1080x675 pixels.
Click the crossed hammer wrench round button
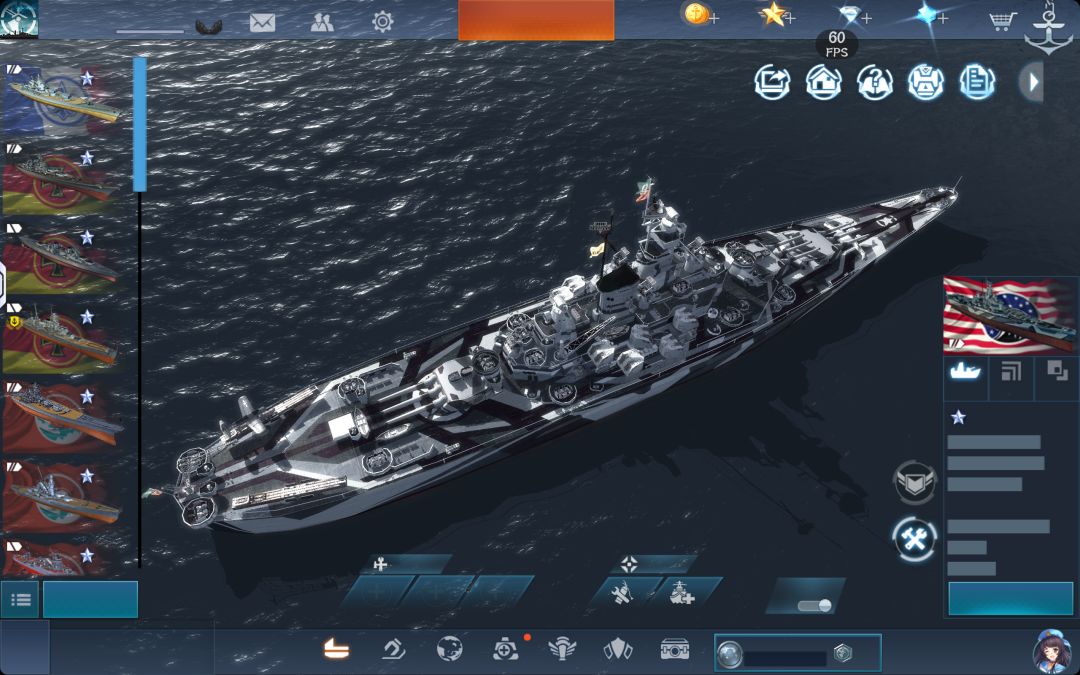[915, 540]
